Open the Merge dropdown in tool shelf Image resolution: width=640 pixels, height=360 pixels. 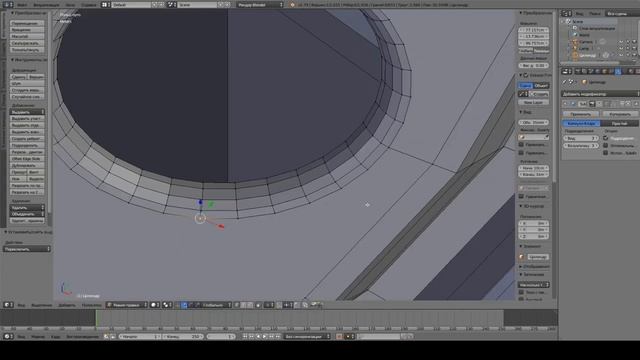27,214
